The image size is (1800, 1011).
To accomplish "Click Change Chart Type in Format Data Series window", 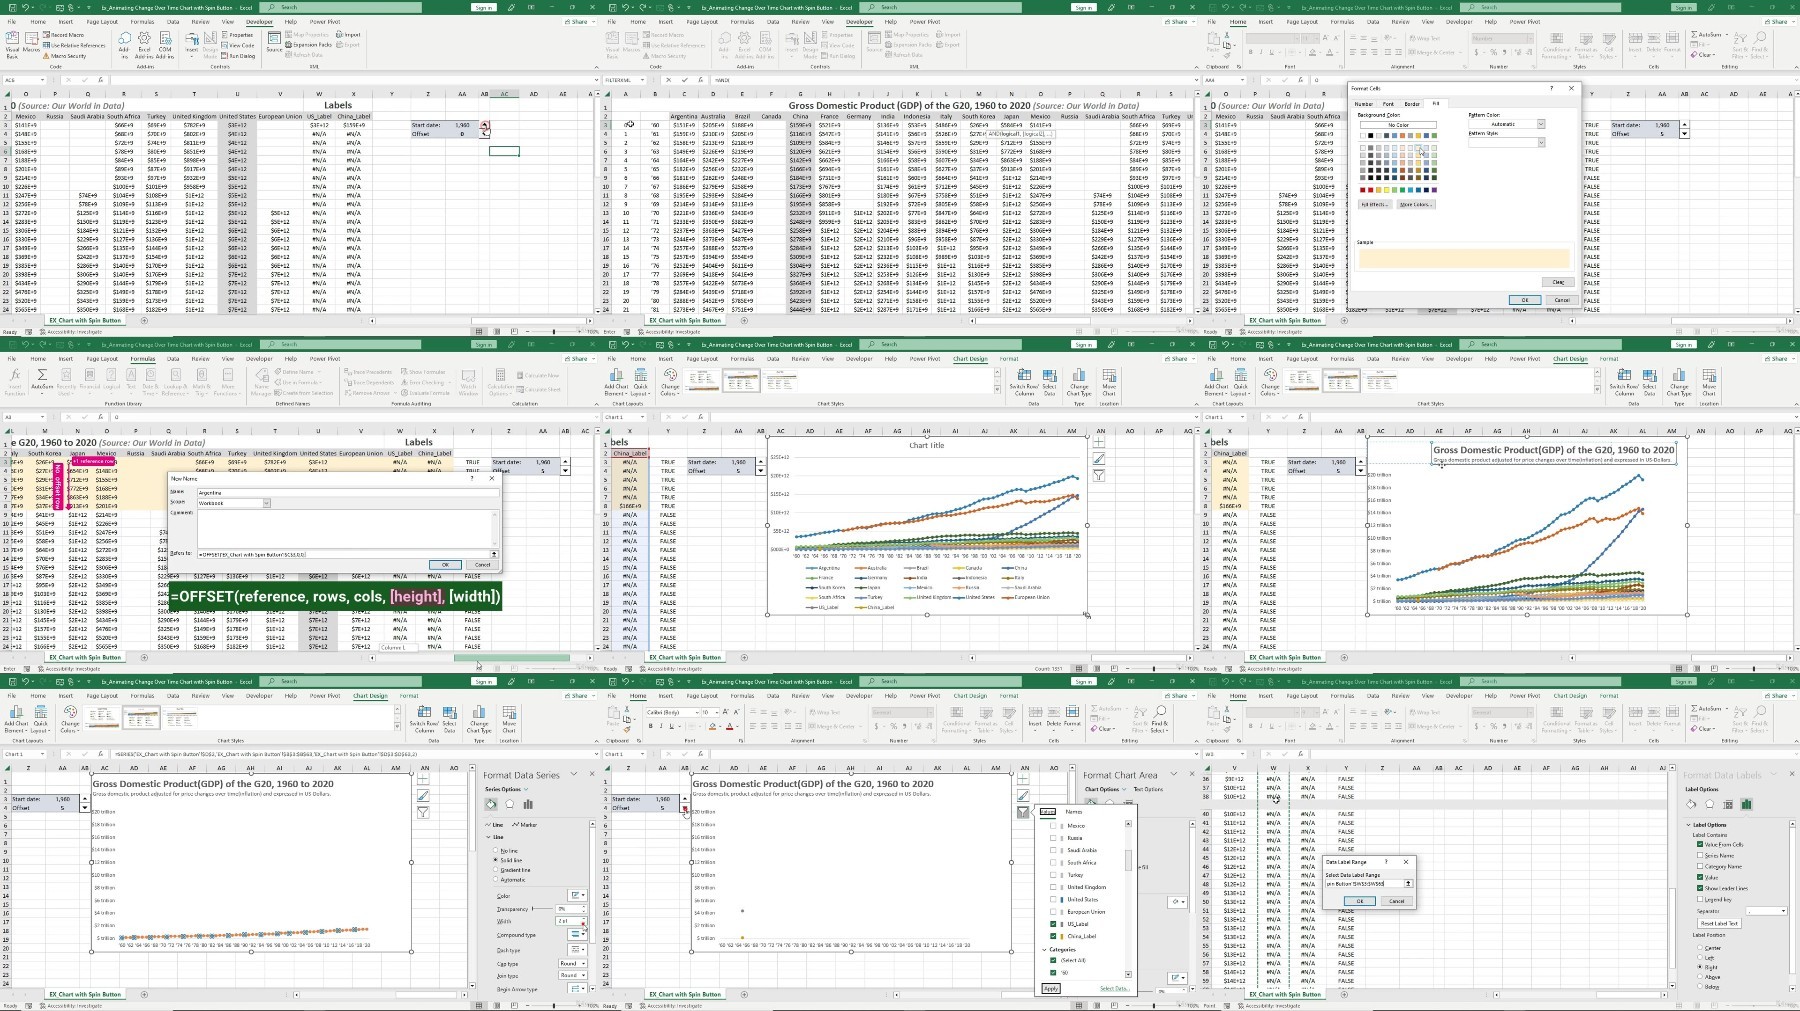I will (x=479, y=718).
